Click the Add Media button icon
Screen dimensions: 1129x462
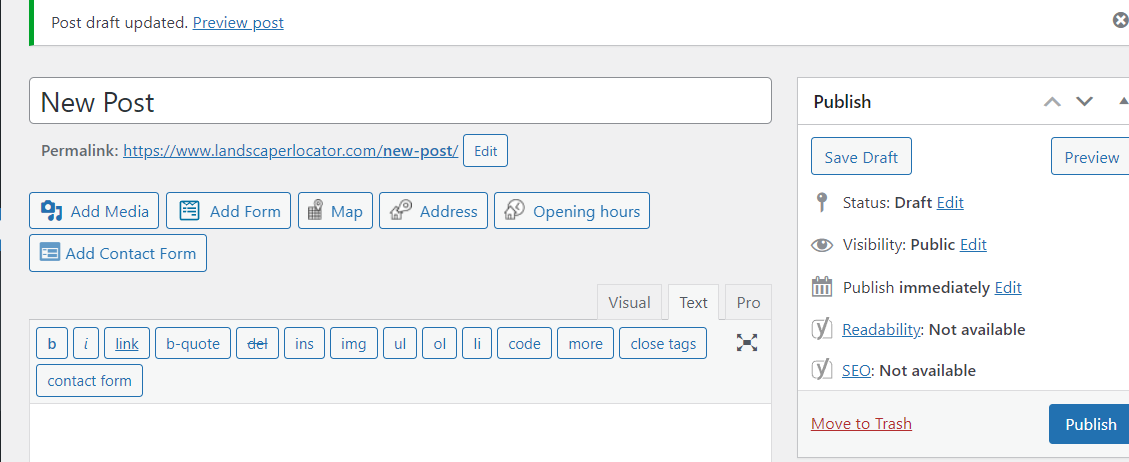(52, 211)
